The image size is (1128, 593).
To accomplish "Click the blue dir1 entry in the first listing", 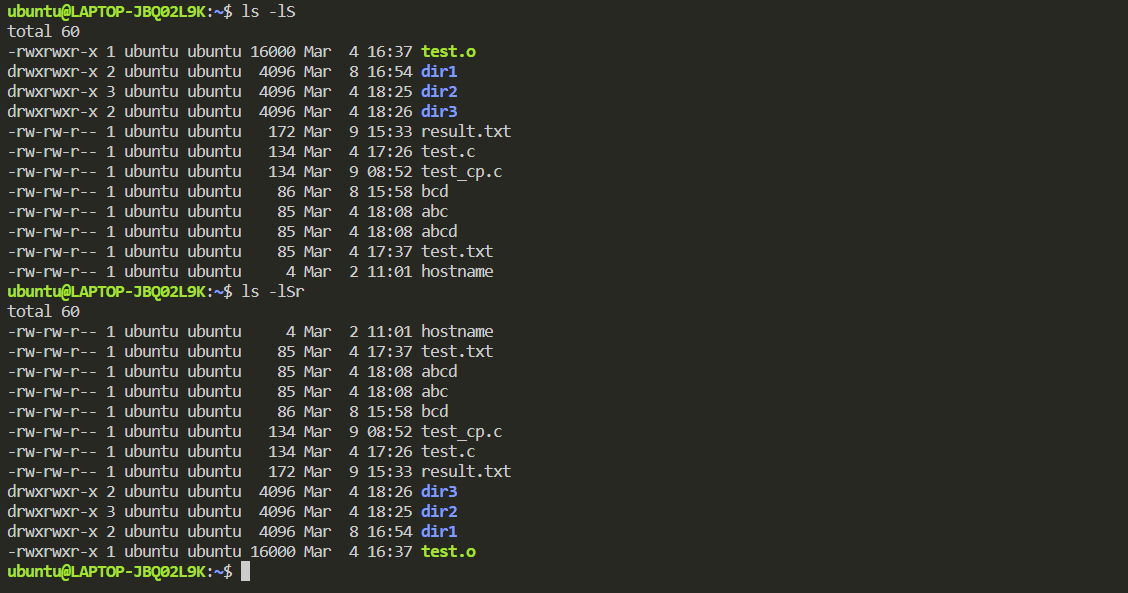I will 439,72.
